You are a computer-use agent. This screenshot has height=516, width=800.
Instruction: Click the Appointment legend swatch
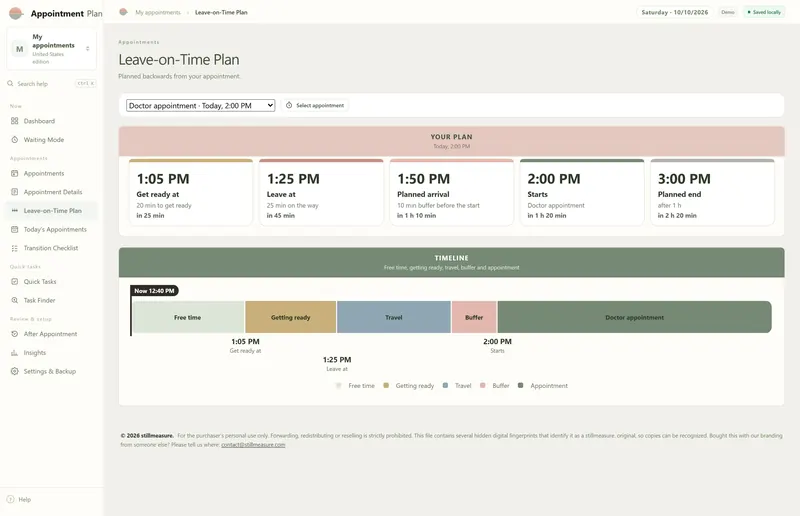click(520, 385)
